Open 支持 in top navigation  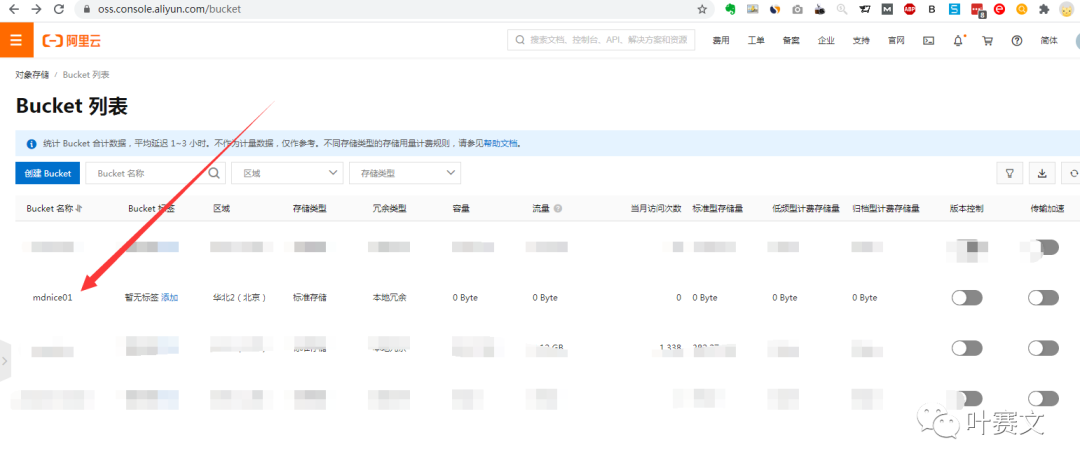click(861, 41)
